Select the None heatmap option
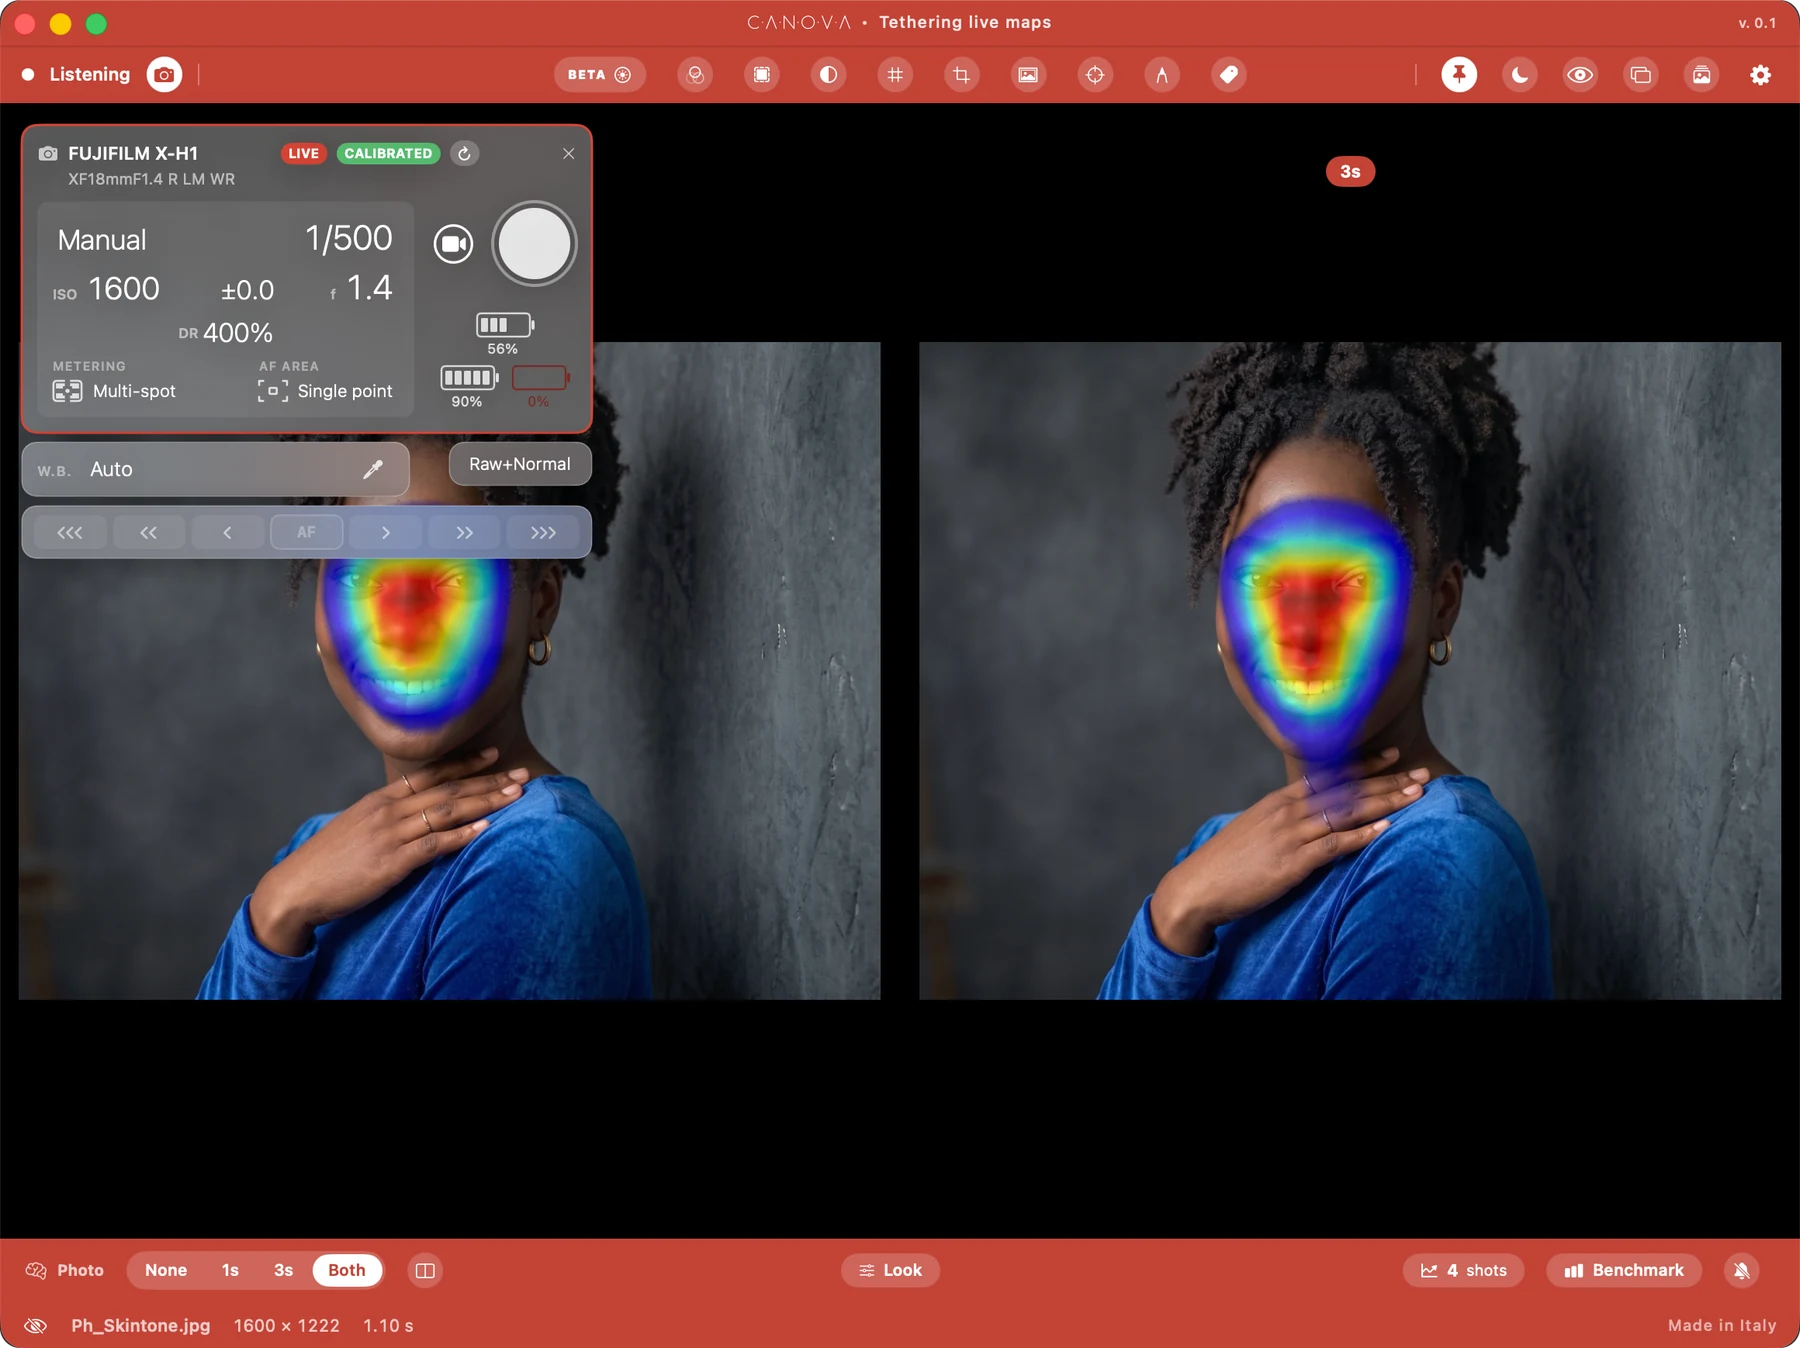 166,1270
